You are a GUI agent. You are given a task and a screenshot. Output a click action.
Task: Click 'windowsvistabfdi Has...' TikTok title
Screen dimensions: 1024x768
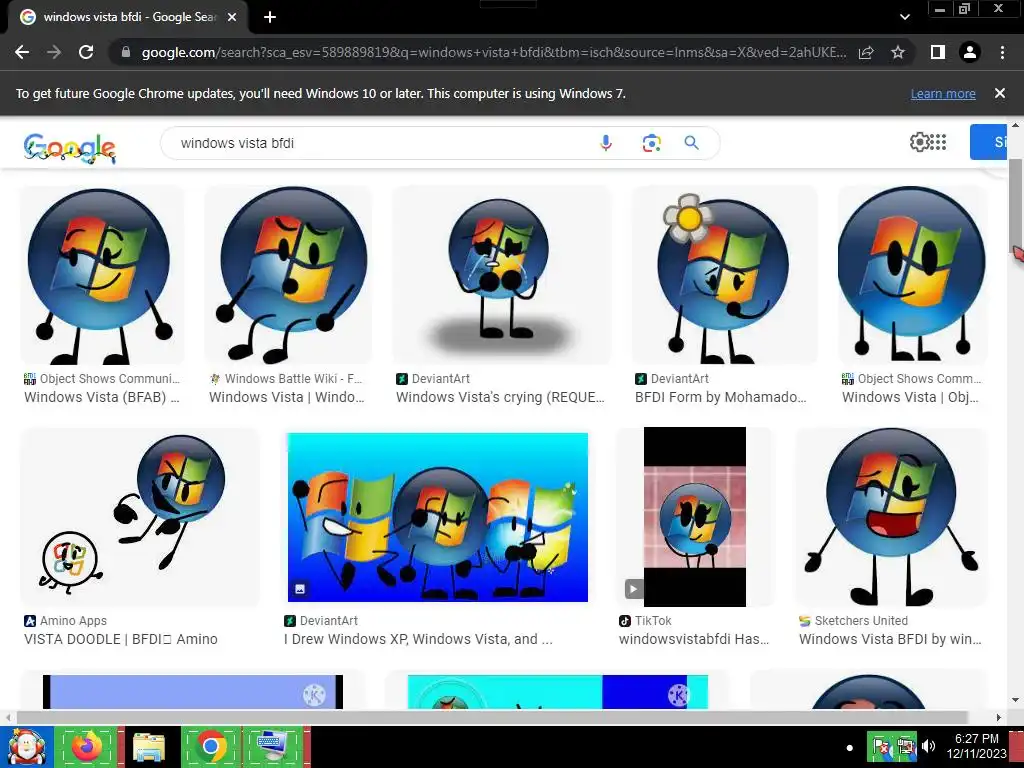click(694, 639)
